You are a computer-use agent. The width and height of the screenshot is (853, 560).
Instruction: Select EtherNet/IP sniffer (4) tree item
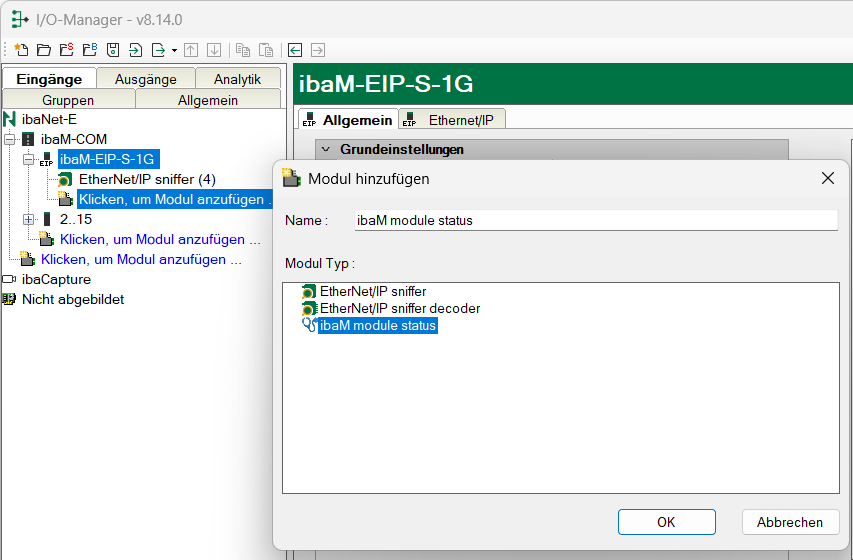(147, 180)
